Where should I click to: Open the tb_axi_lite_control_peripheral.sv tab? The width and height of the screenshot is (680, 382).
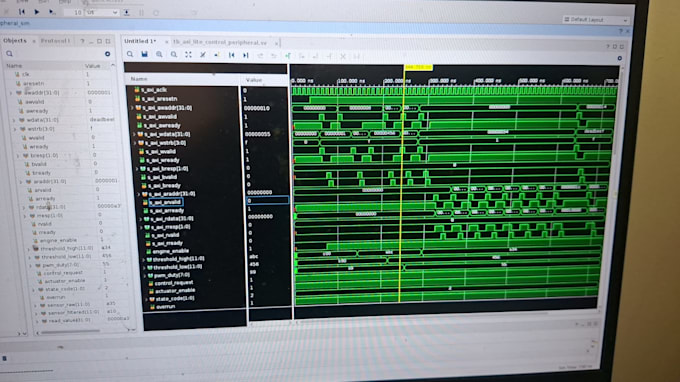click(220, 42)
